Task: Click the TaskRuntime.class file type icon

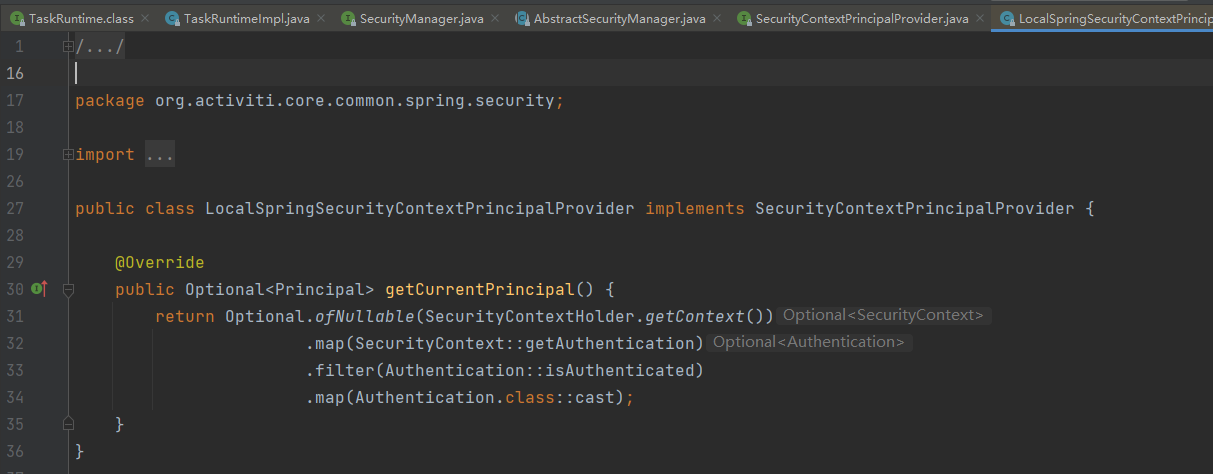Action: click(x=17, y=19)
